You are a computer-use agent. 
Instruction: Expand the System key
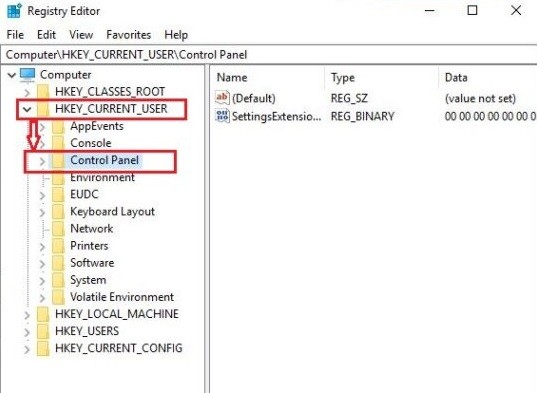(x=42, y=281)
